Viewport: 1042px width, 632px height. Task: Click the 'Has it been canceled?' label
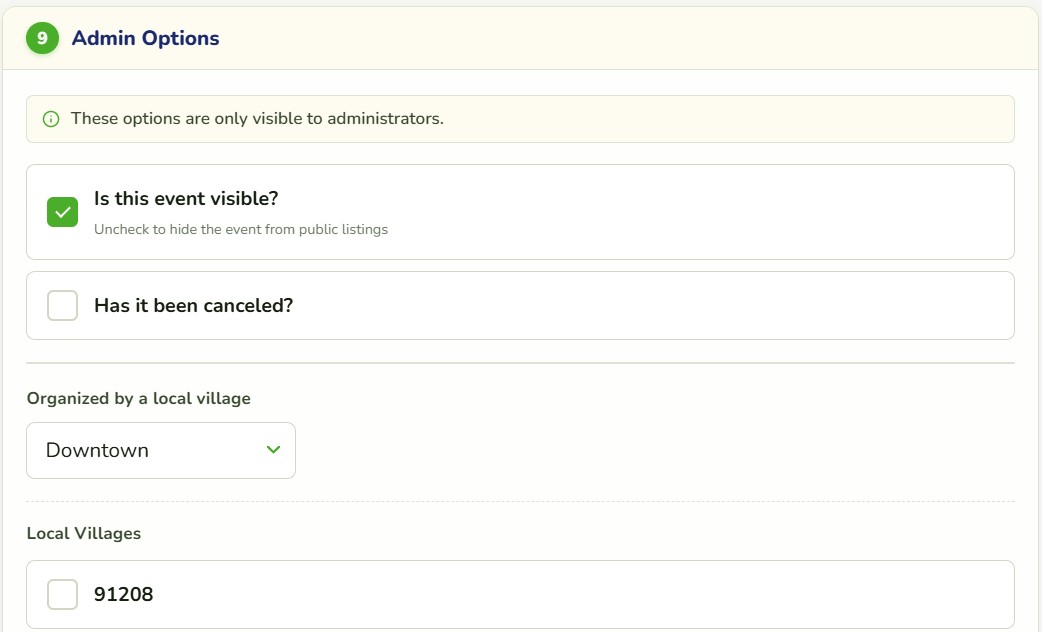pyautogui.click(x=193, y=306)
